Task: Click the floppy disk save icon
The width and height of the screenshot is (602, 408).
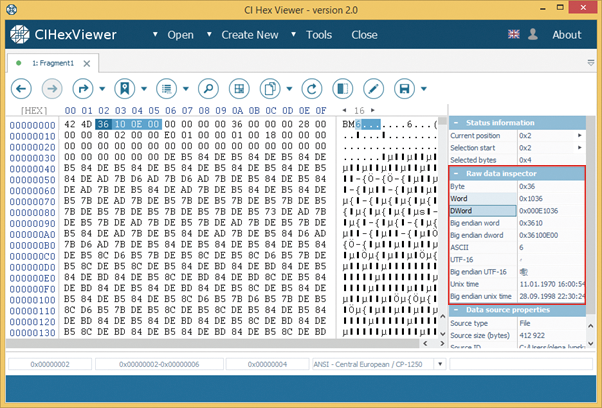Action: 404,89
